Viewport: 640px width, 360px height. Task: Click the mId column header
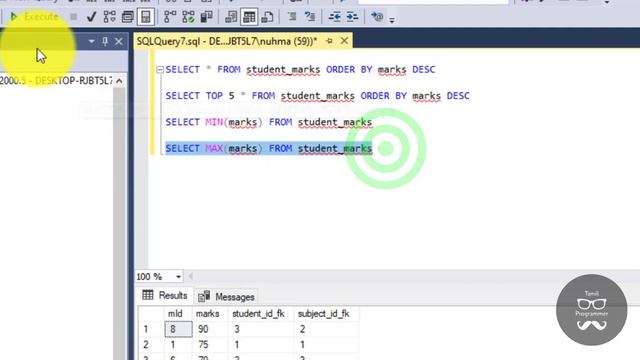coord(178,313)
